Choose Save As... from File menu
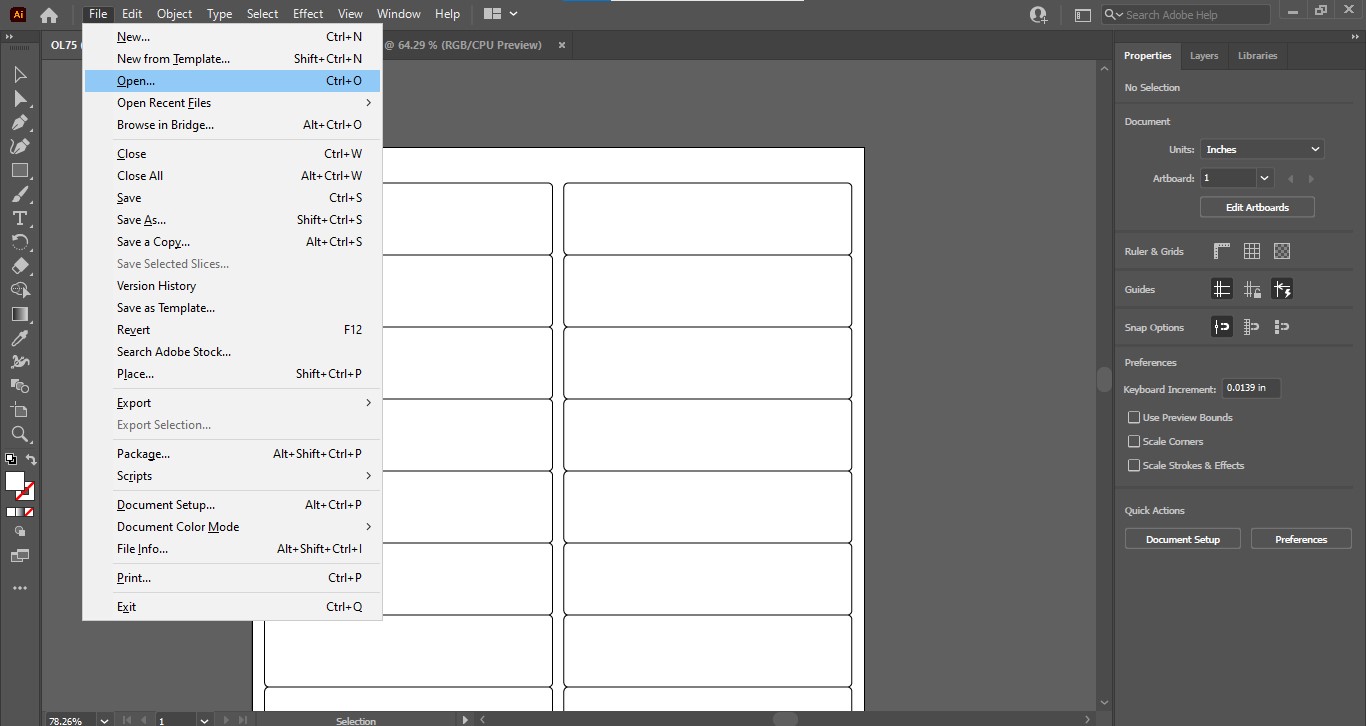Screen dimensions: 1366x726 pyautogui.click(x=231, y=220)
